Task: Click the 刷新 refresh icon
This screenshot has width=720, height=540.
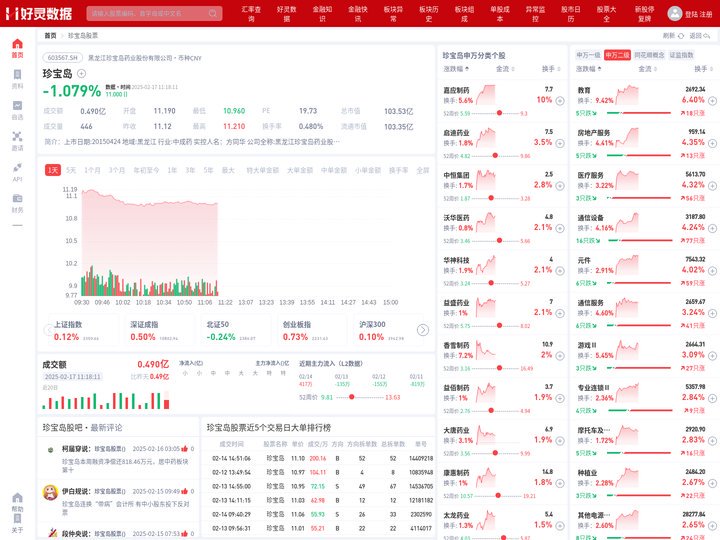Action: [x=681, y=36]
